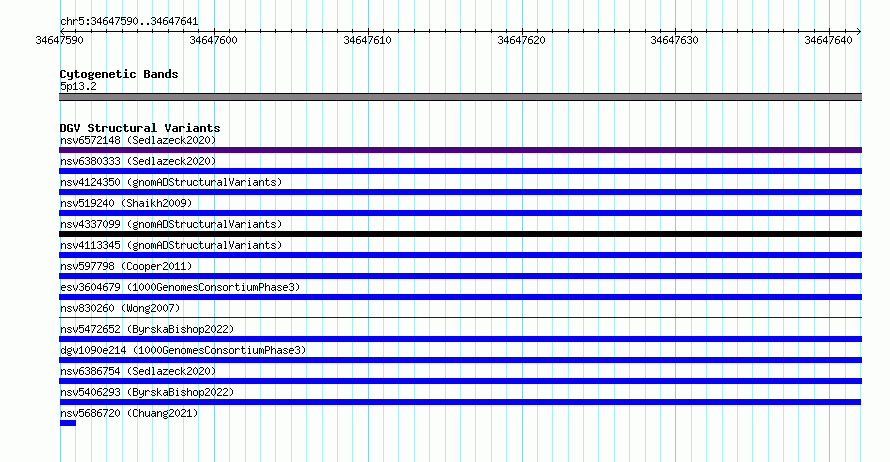
Task: Click the 34647610 ruler position
Action: click(x=367, y=40)
